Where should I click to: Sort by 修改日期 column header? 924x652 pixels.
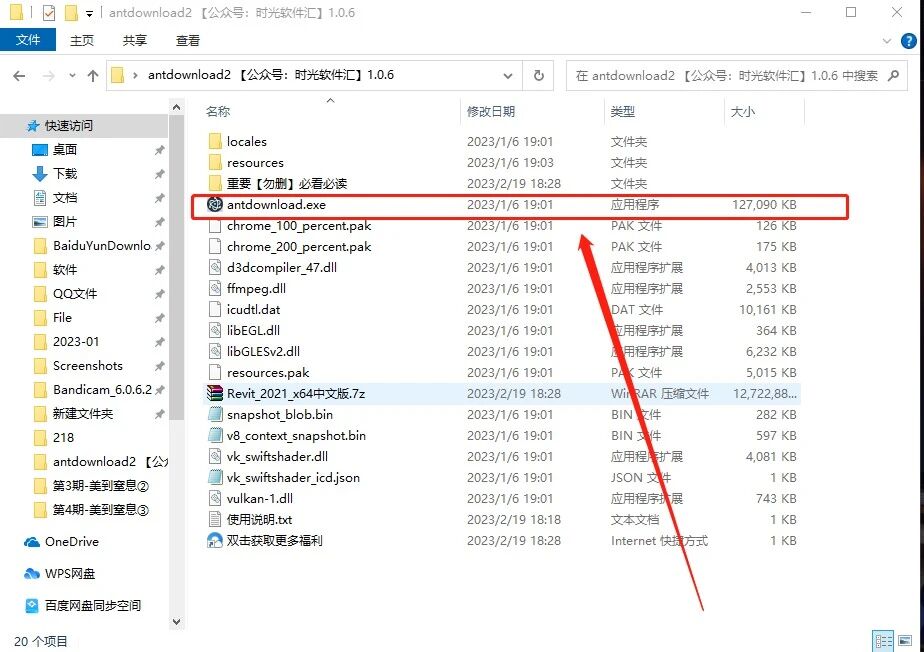pos(491,111)
